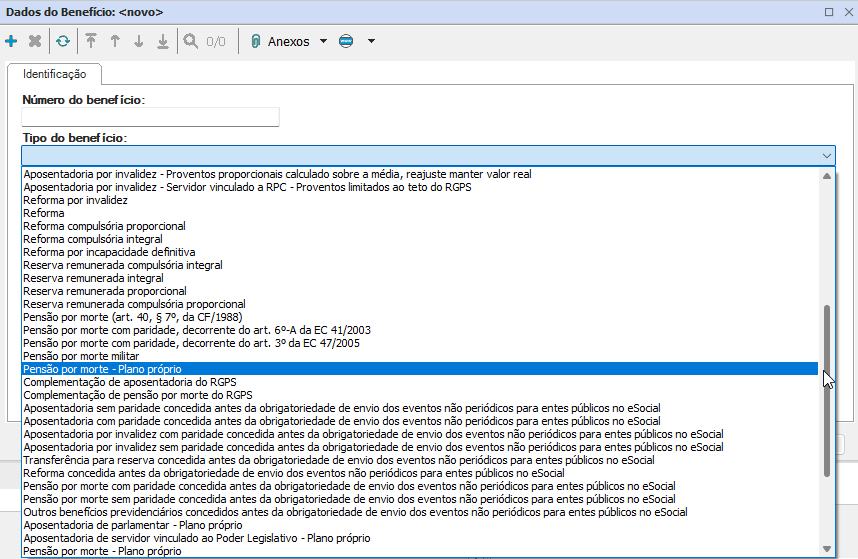Click the dropdown list scrollbar thumb
The width and height of the screenshot is (858, 559).
[827, 391]
